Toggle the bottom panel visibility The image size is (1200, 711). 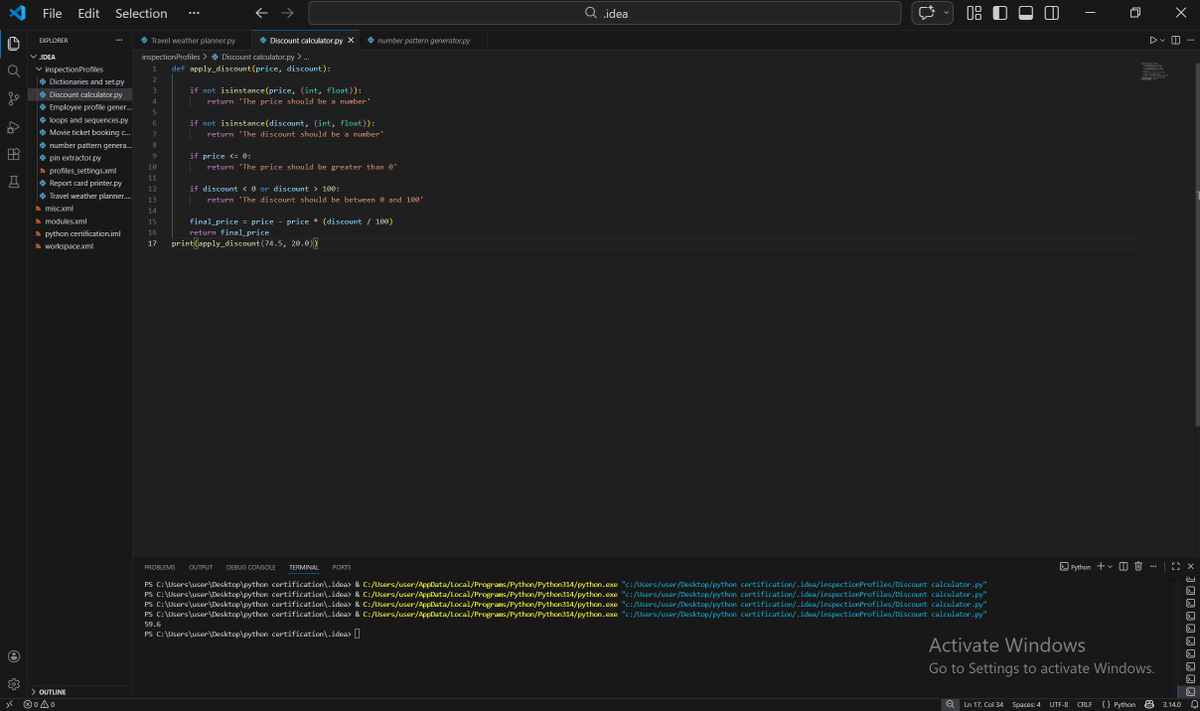click(1026, 13)
